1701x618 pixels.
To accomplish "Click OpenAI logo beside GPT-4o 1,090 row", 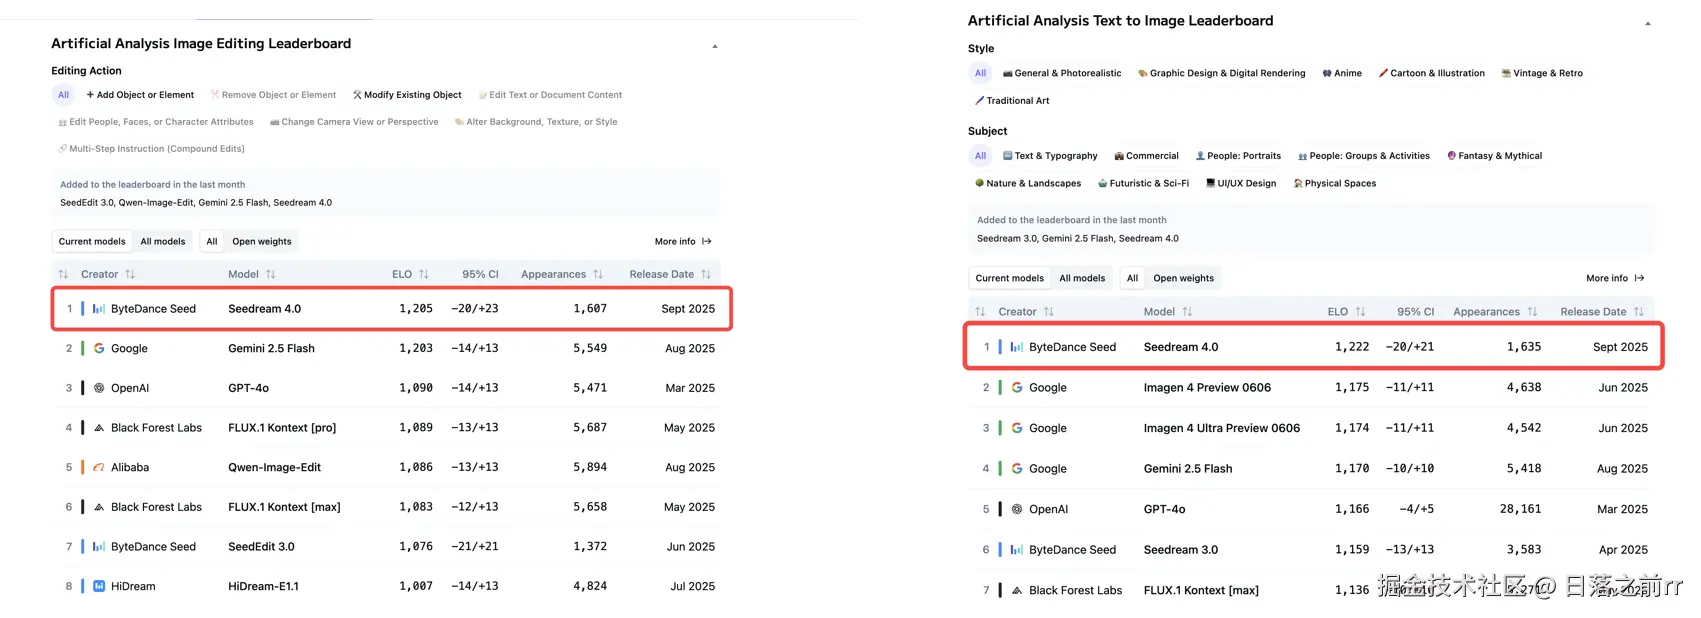I will pos(99,388).
